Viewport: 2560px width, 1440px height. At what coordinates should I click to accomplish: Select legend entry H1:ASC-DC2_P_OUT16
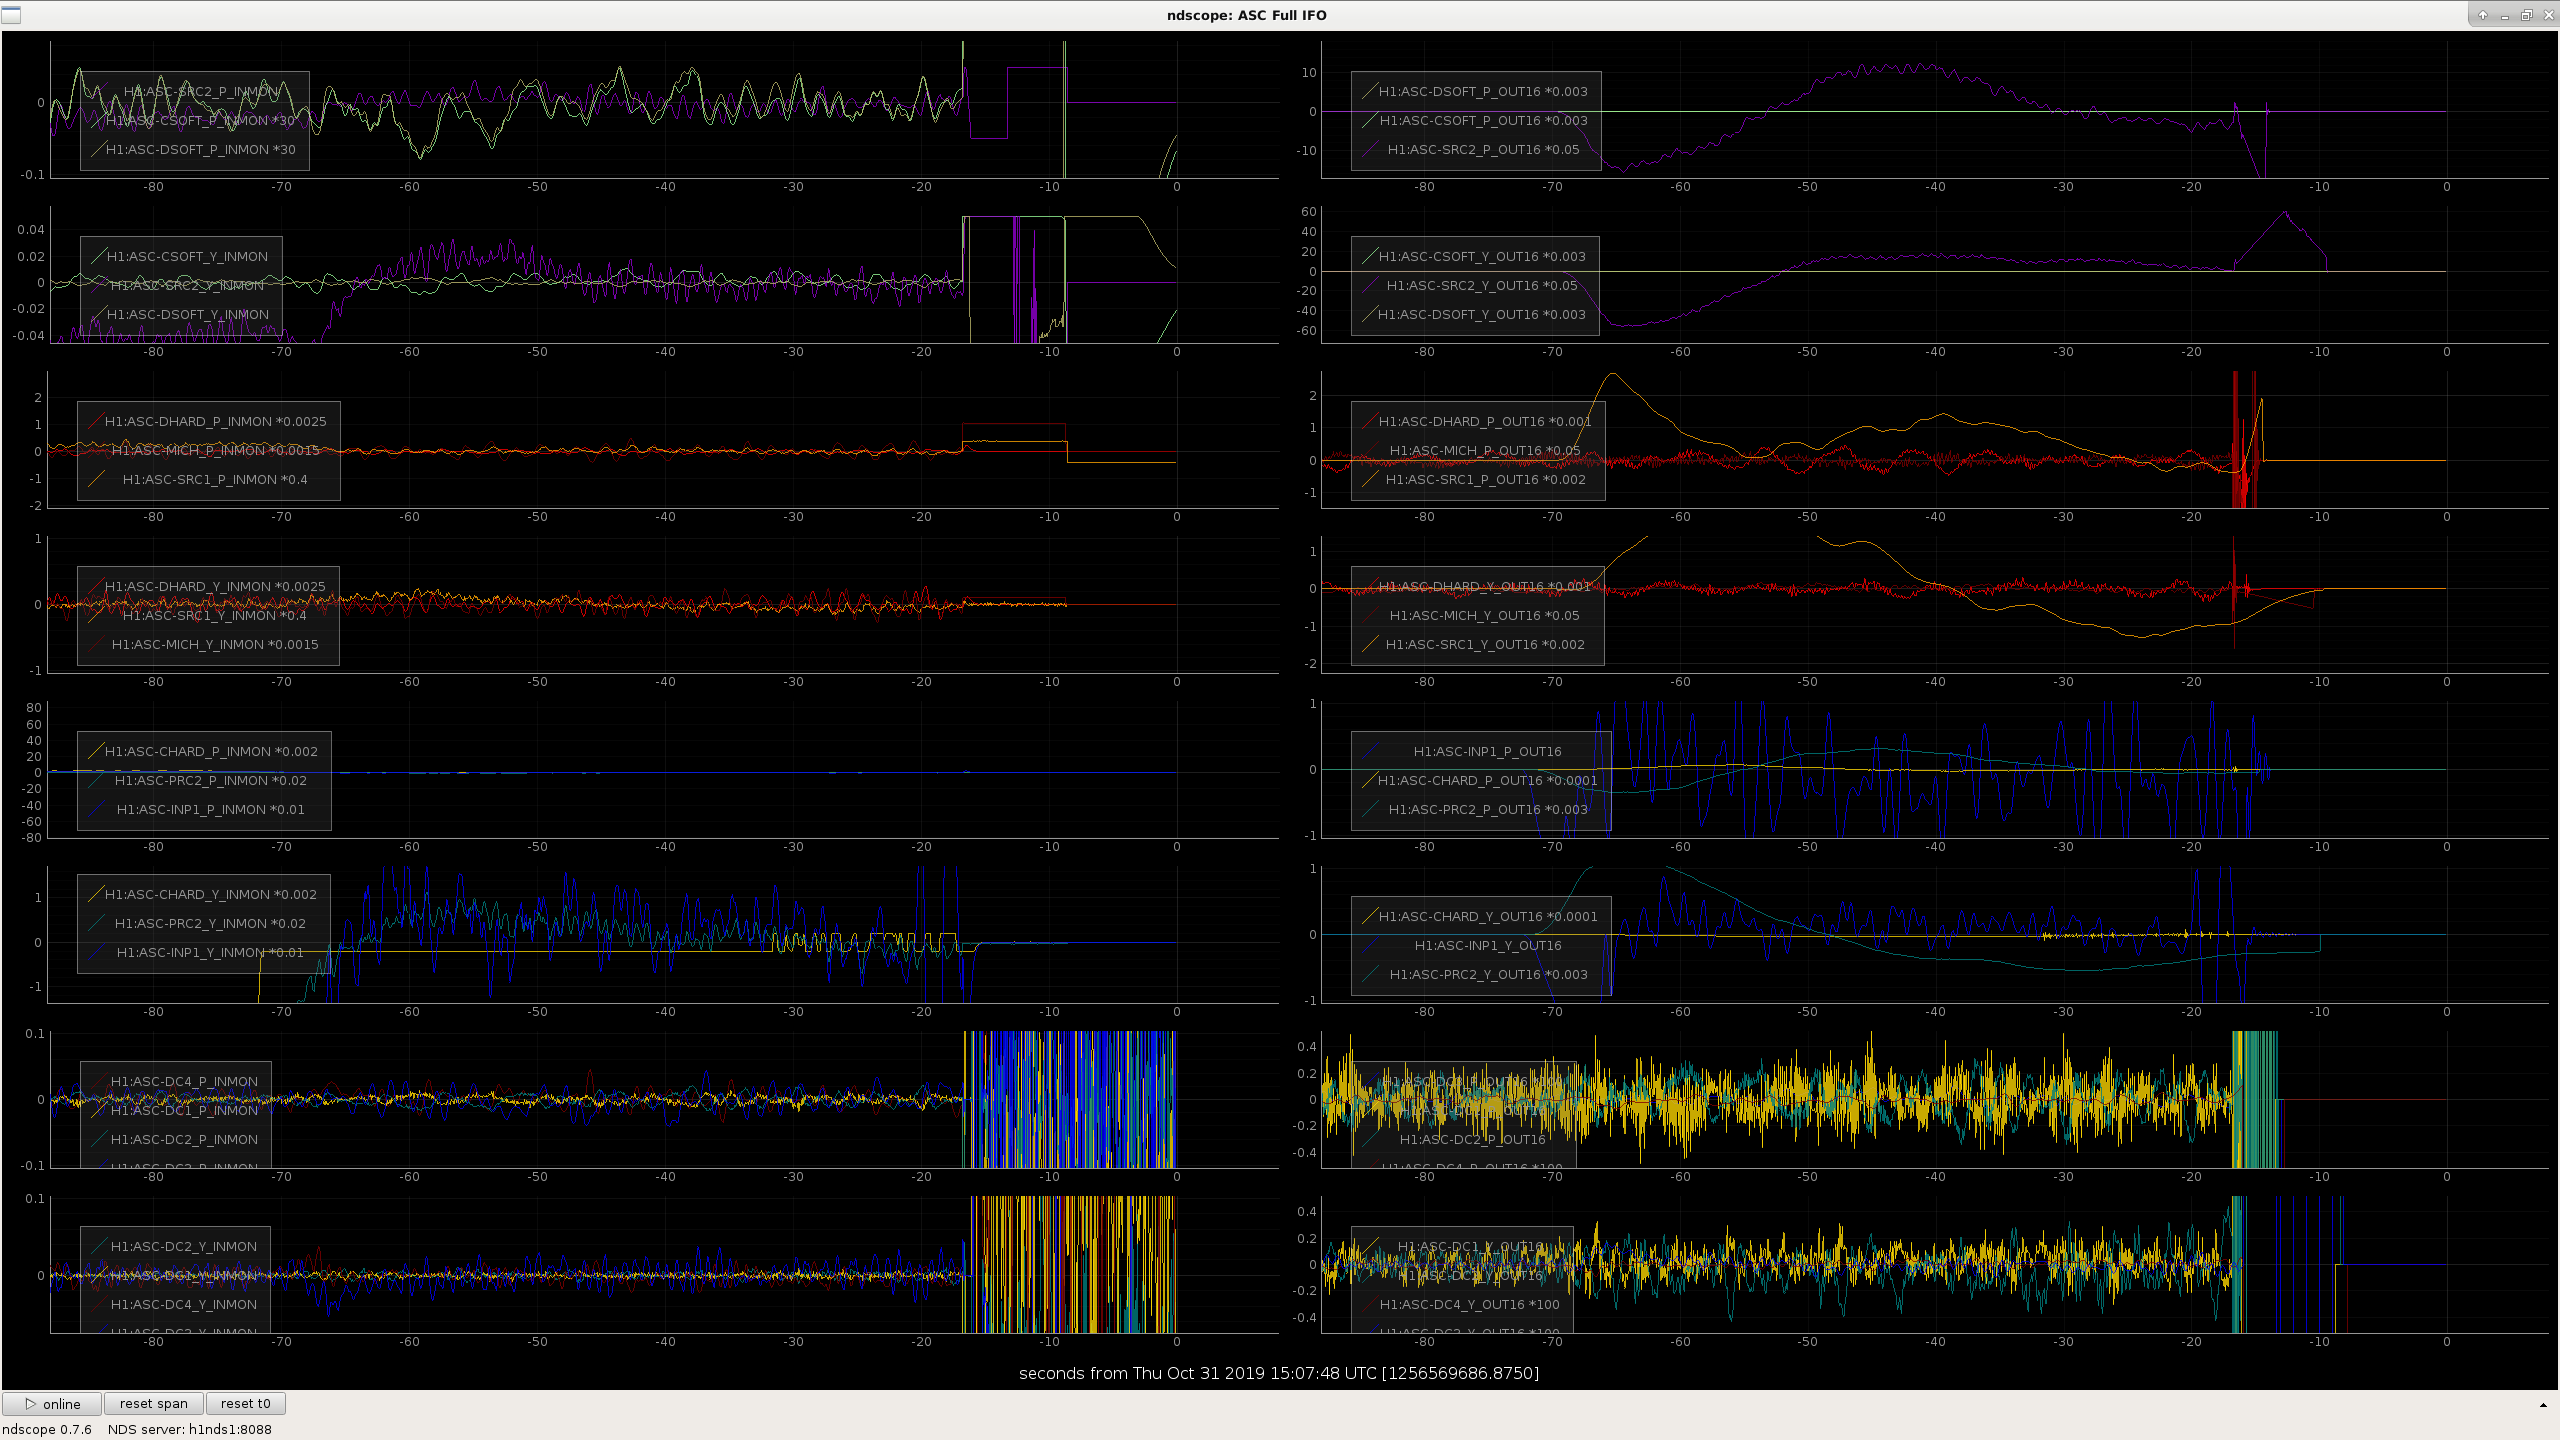point(1473,1140)
